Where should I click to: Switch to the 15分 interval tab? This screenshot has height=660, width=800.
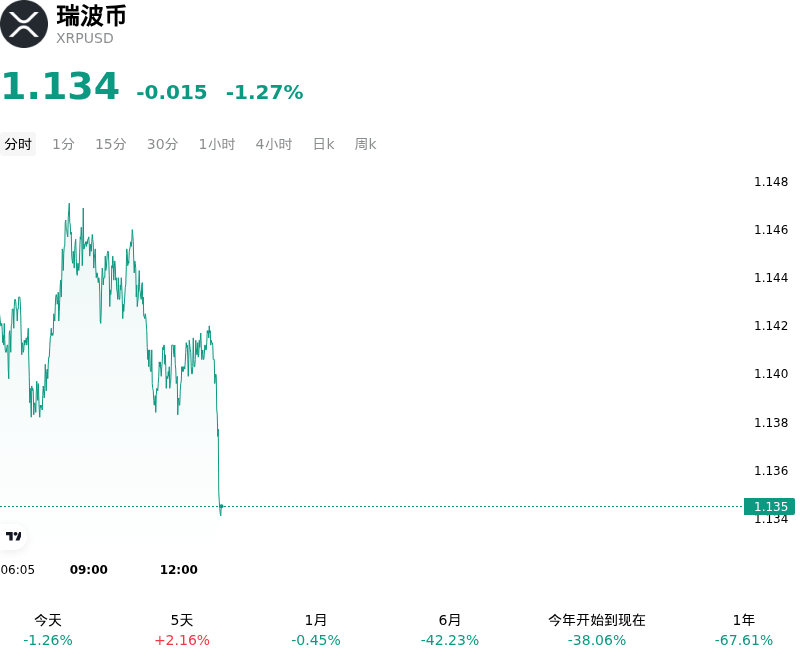pos(111,144)
